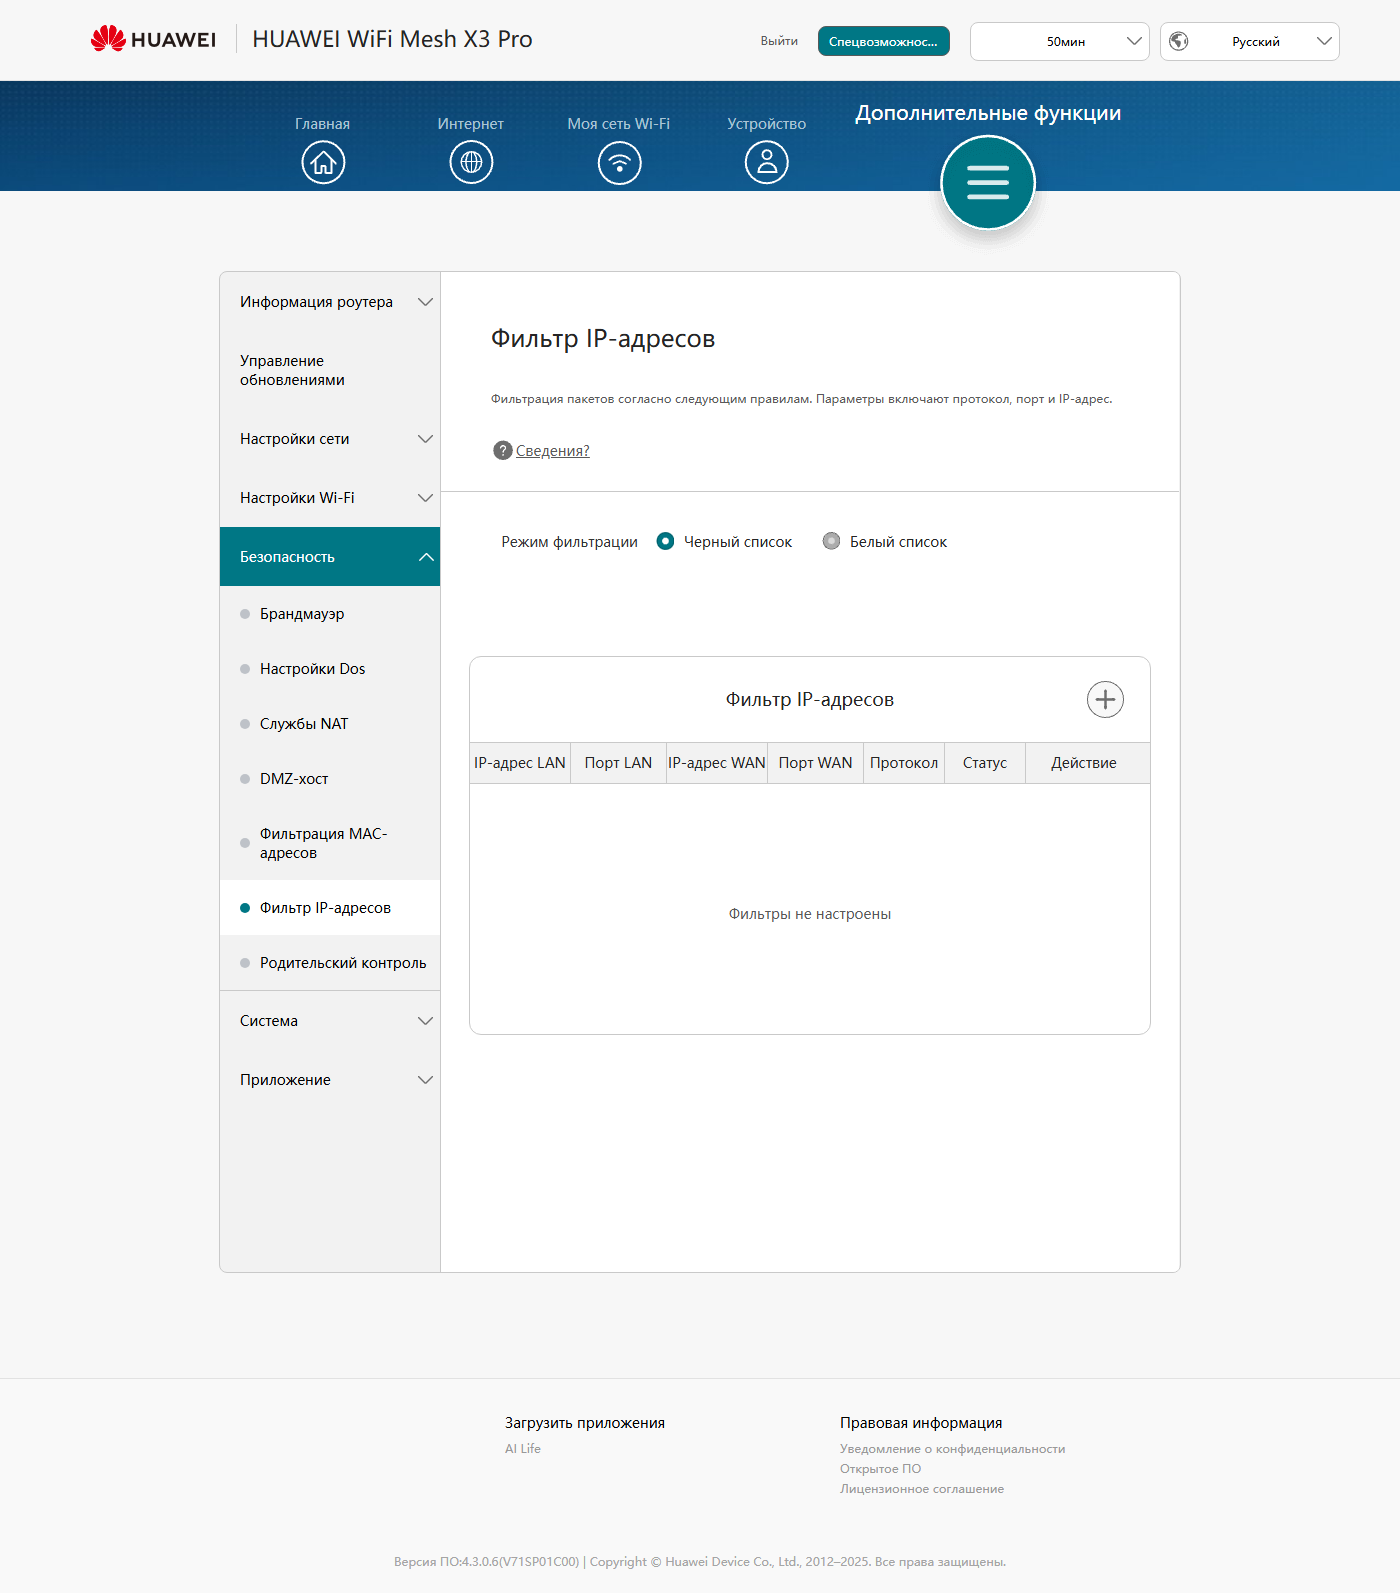Click the Устройство tab label
This screenshot has width=1400, height=1593.
click(x=767, y=124)
